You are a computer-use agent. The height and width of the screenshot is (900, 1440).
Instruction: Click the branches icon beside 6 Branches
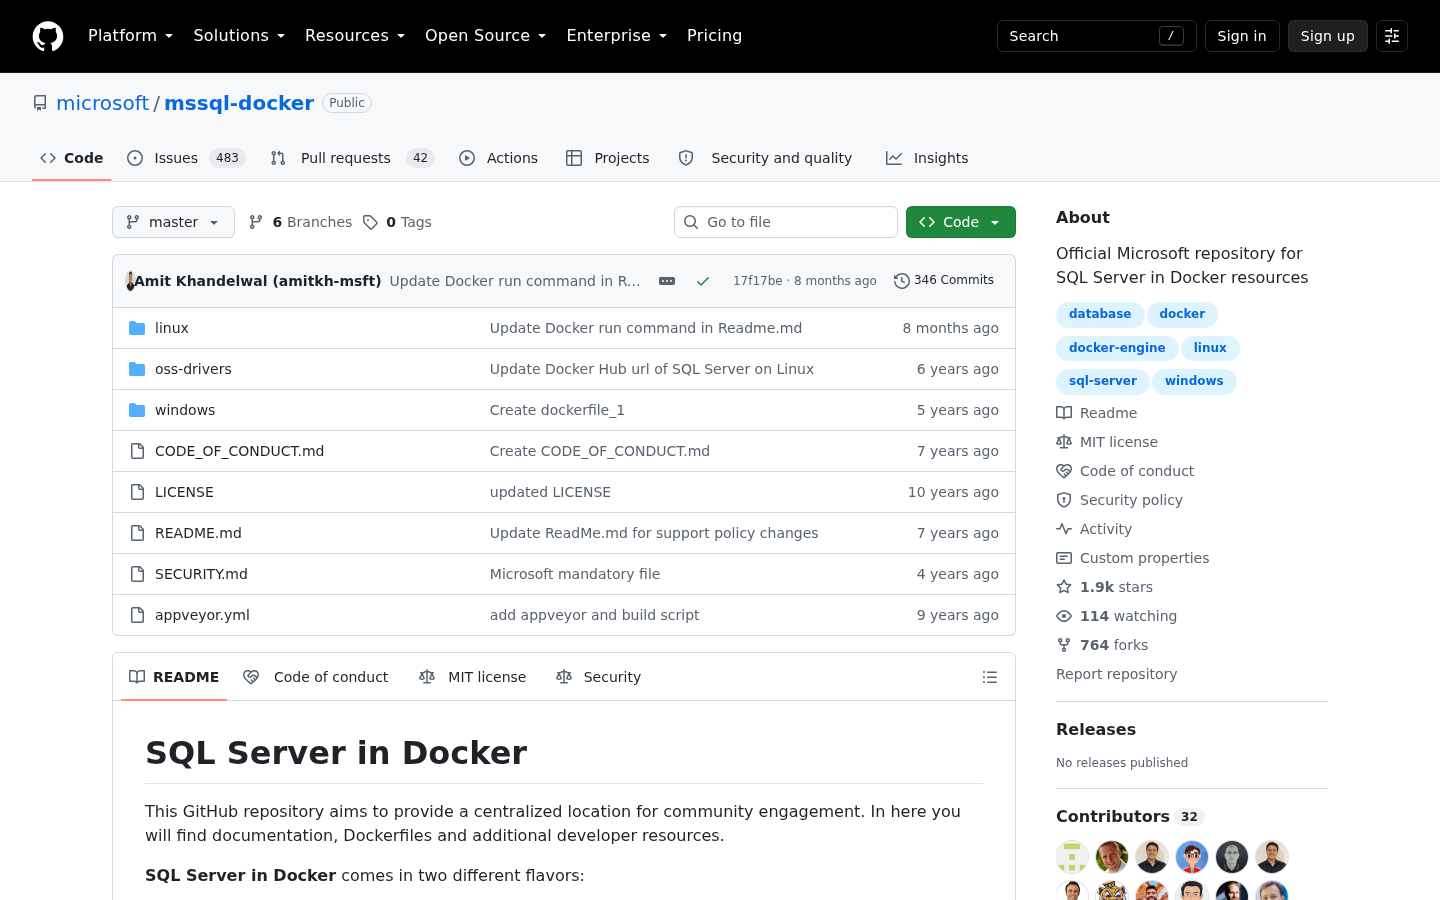256,222
